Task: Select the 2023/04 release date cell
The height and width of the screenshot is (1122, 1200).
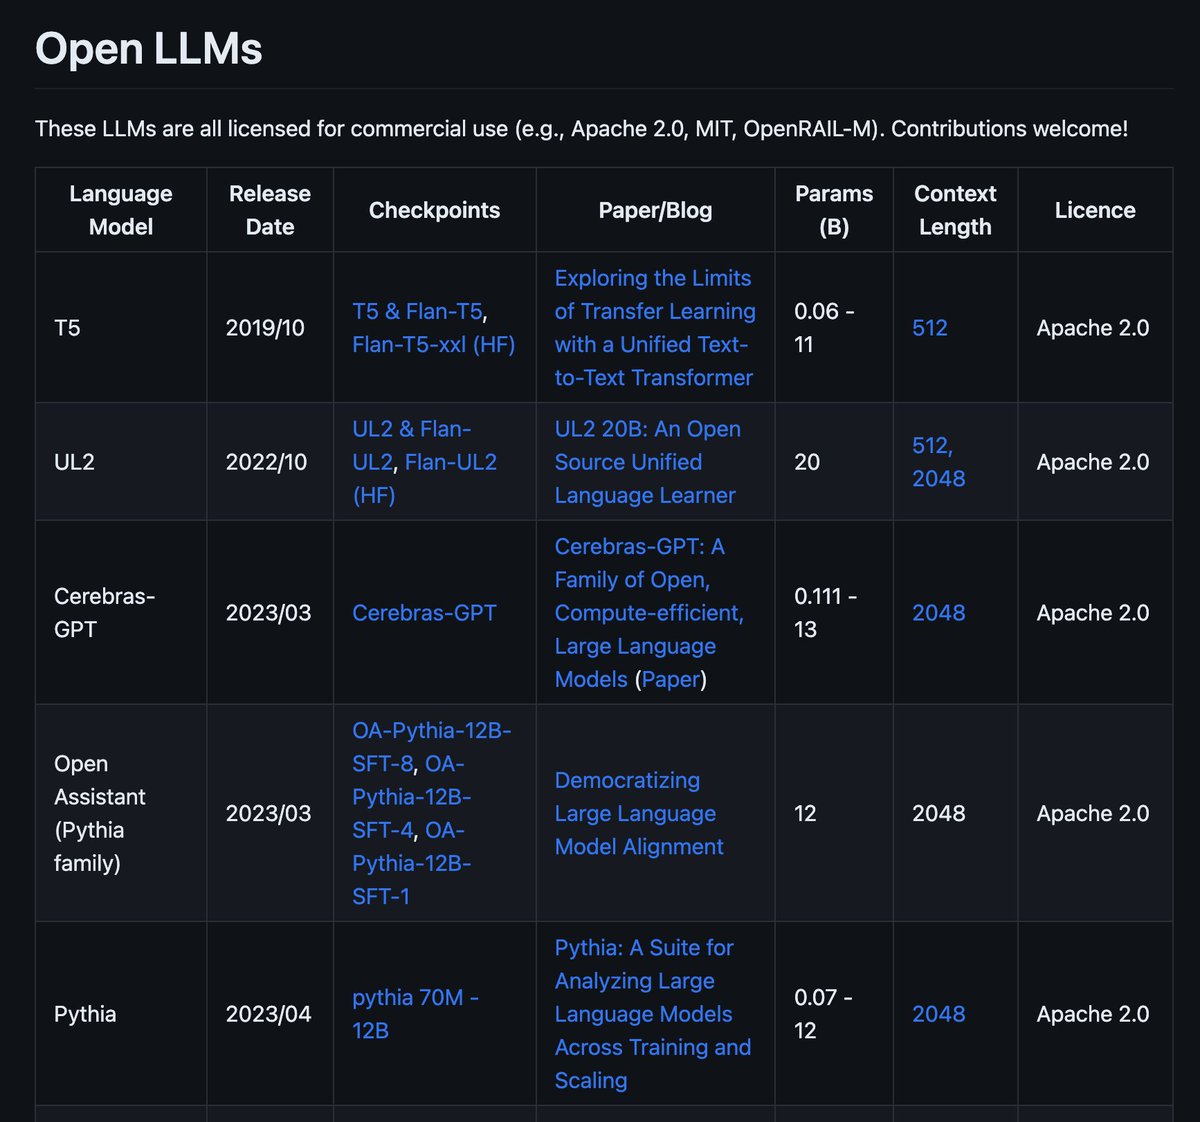Action: [268, 1014]
